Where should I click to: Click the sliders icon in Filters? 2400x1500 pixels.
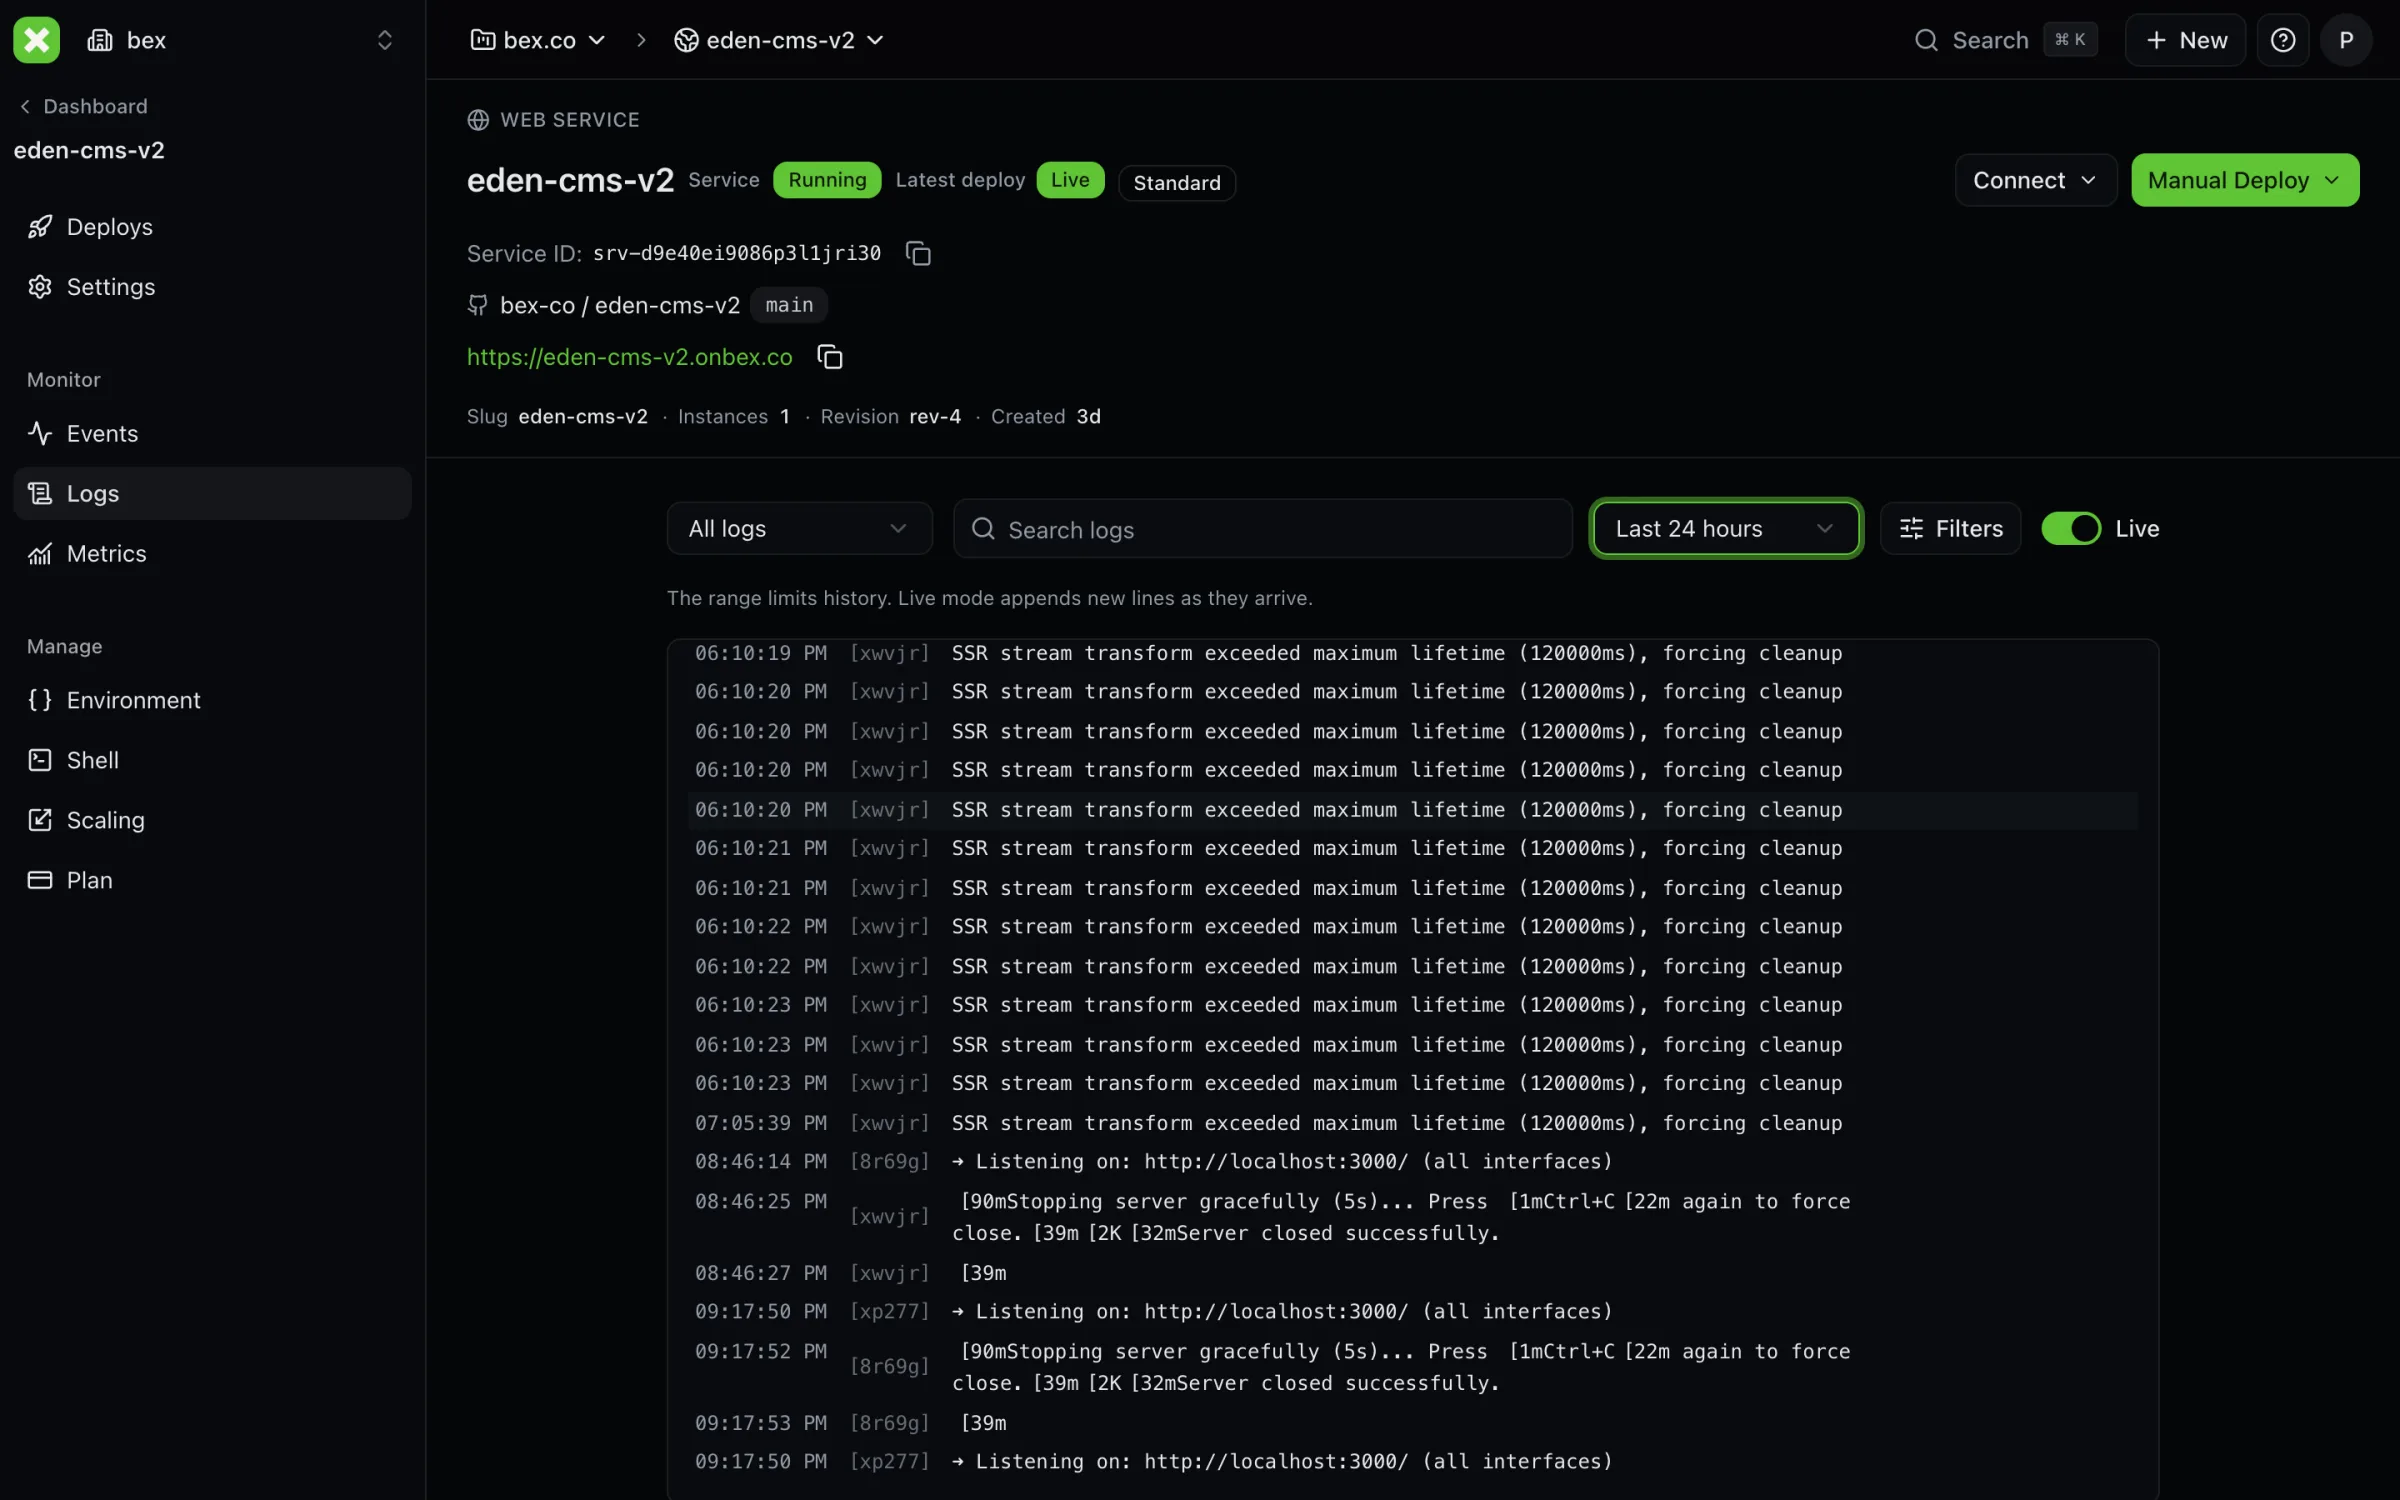click(x=1911, y=528)
